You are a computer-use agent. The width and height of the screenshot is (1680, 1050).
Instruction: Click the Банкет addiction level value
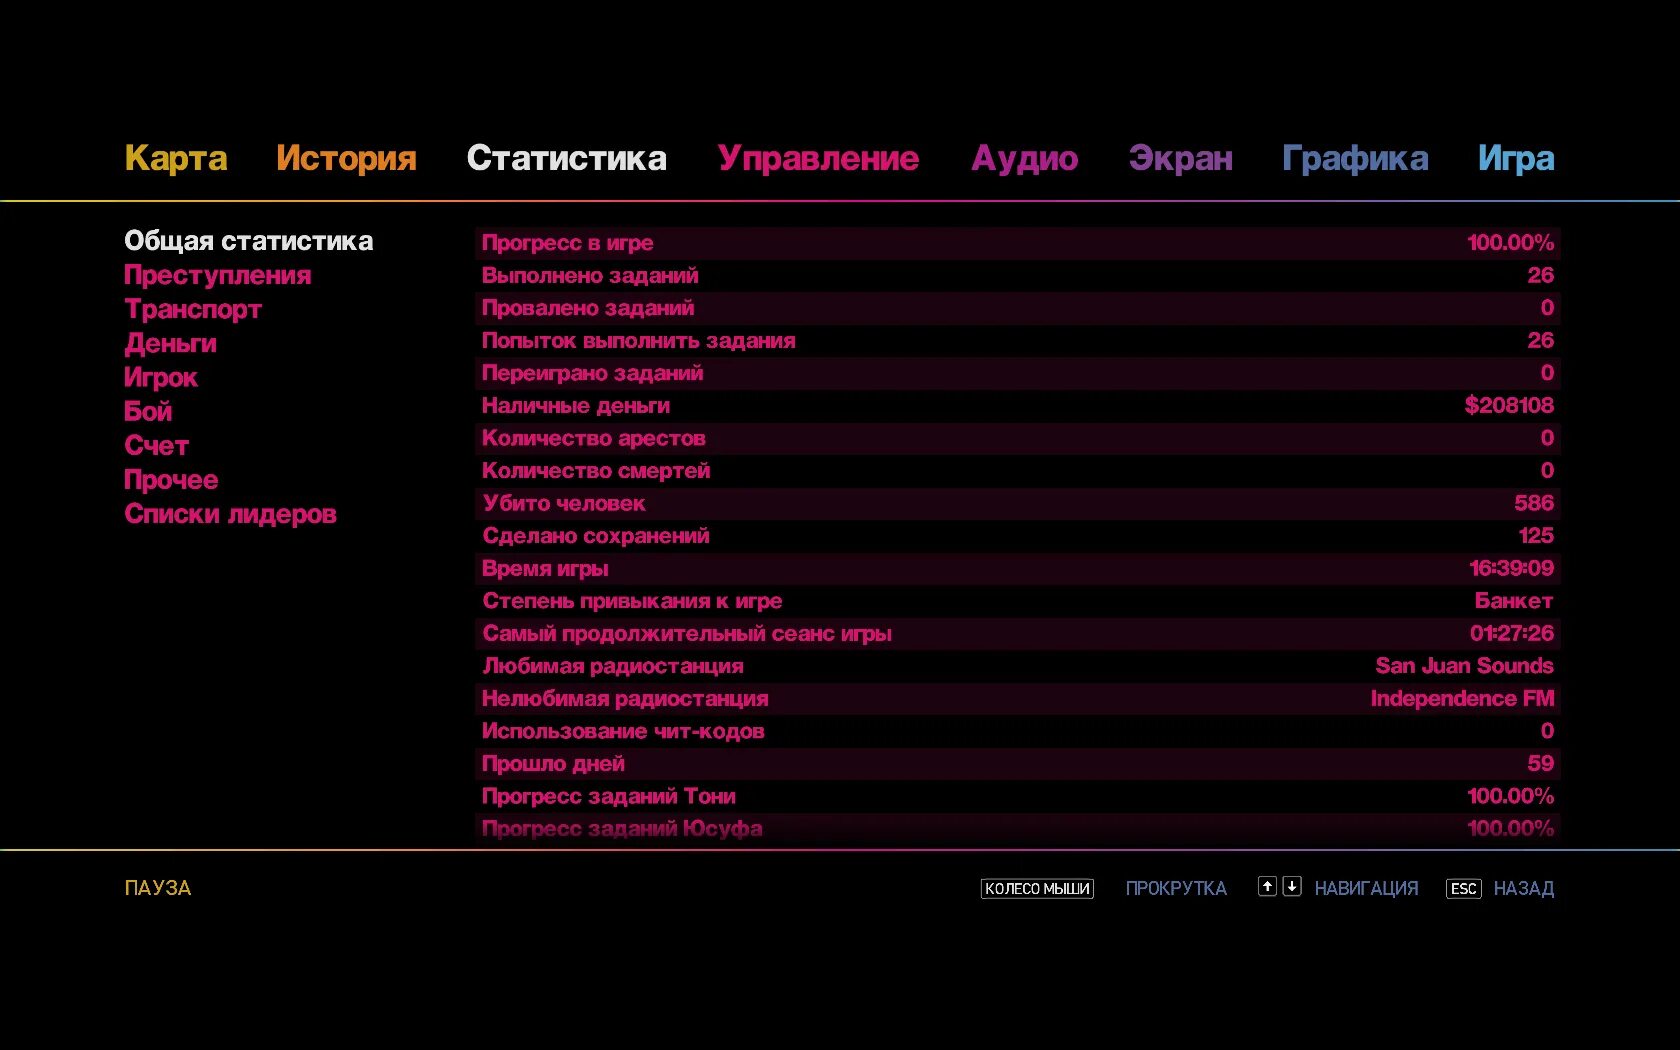(1514, 600)
